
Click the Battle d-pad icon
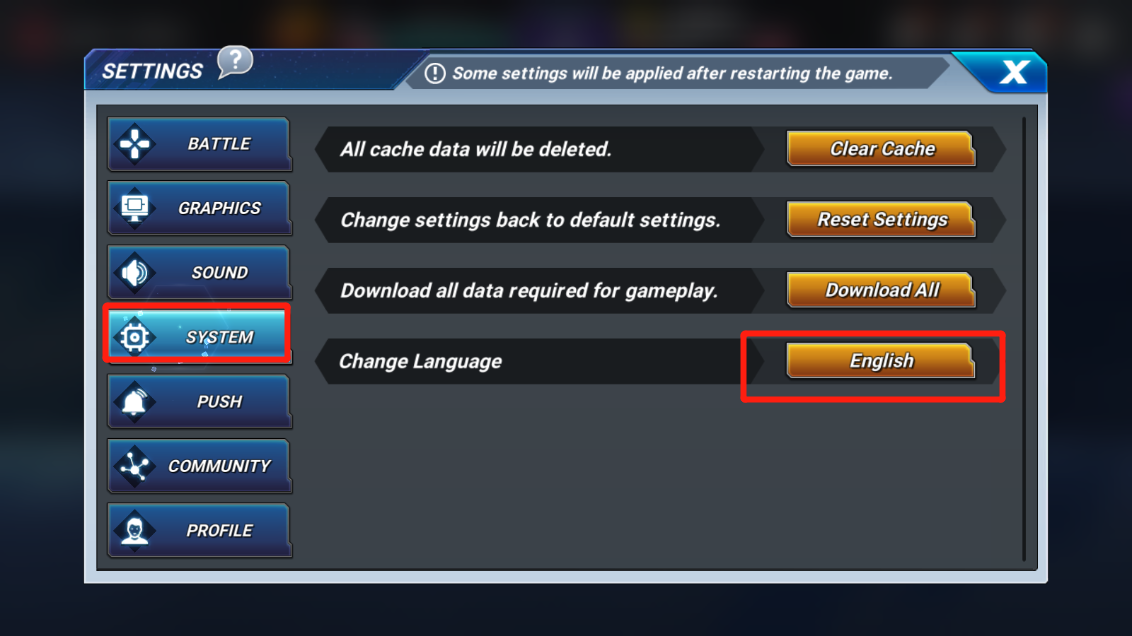[x=134, y=143]
